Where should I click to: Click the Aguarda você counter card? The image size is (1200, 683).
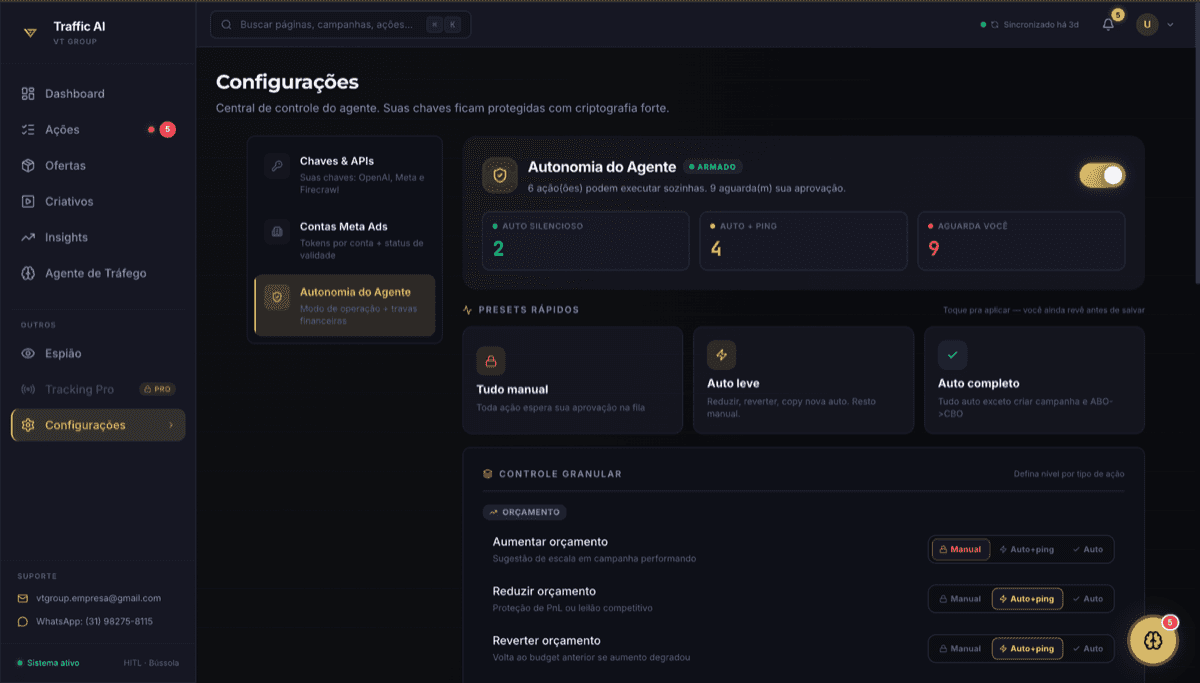click(x=1021, y=241)
